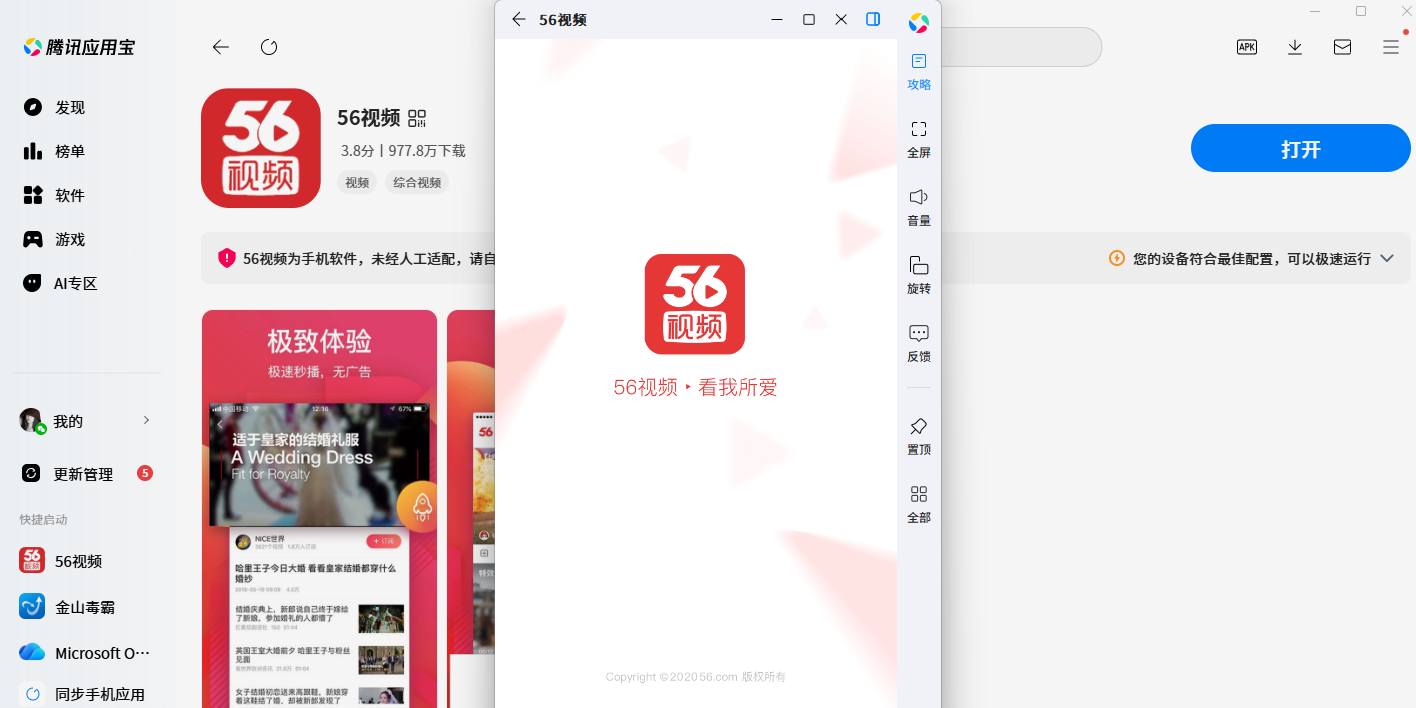Viewport: 1416px width, 708px height.
Task: Enter 全屏 fullscreen mode
Action: click(919, 139)
